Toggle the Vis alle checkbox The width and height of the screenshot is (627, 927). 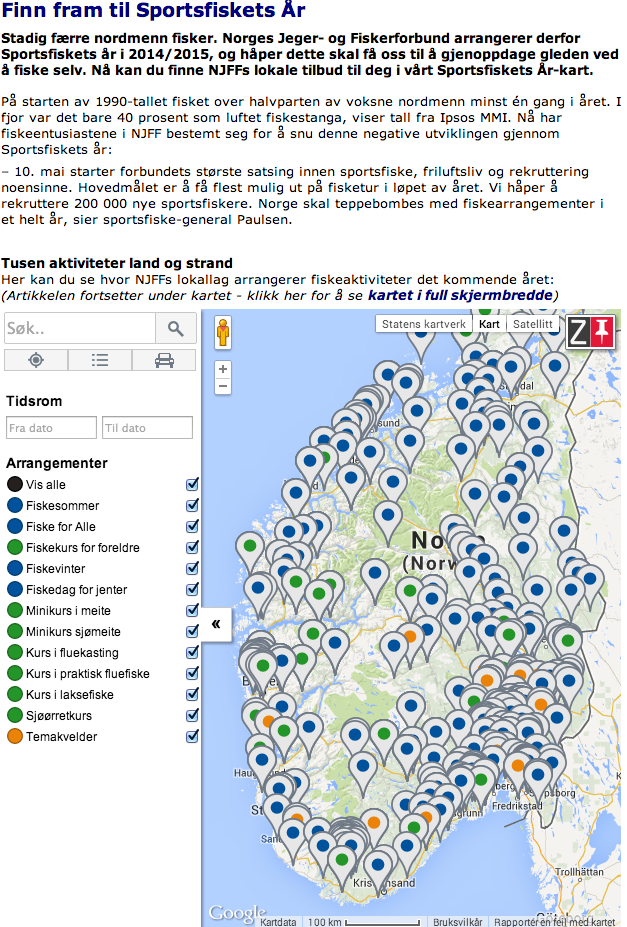[x=192, y=484]
